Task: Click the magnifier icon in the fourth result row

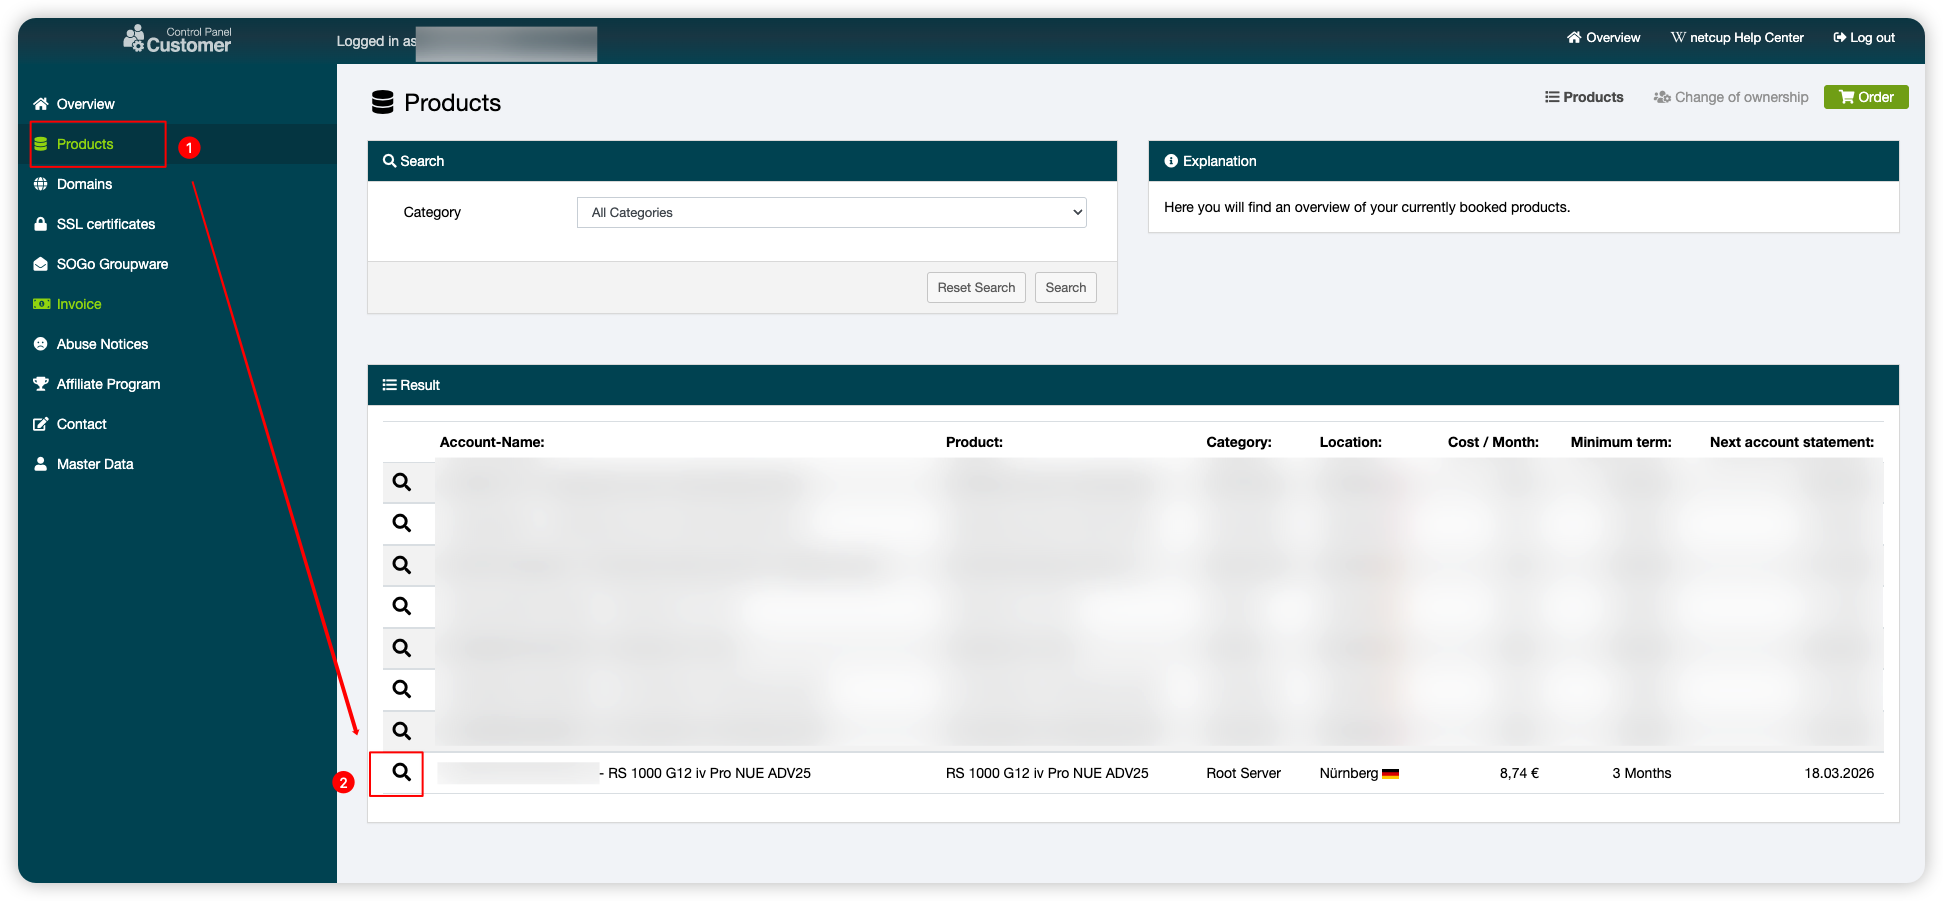Action: tap(401, 606)
